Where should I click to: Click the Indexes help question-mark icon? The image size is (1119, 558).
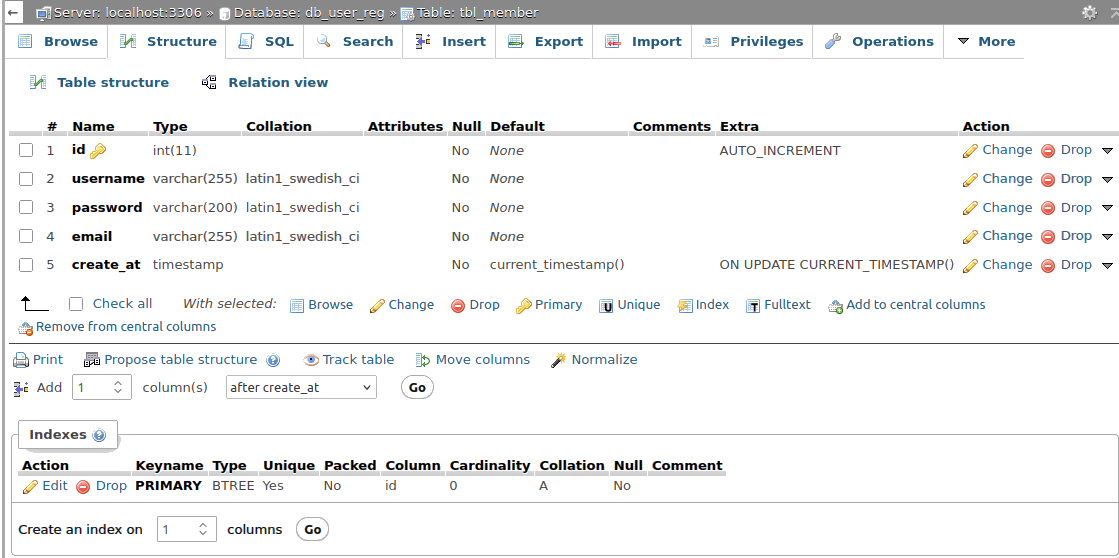coord(99,436)
